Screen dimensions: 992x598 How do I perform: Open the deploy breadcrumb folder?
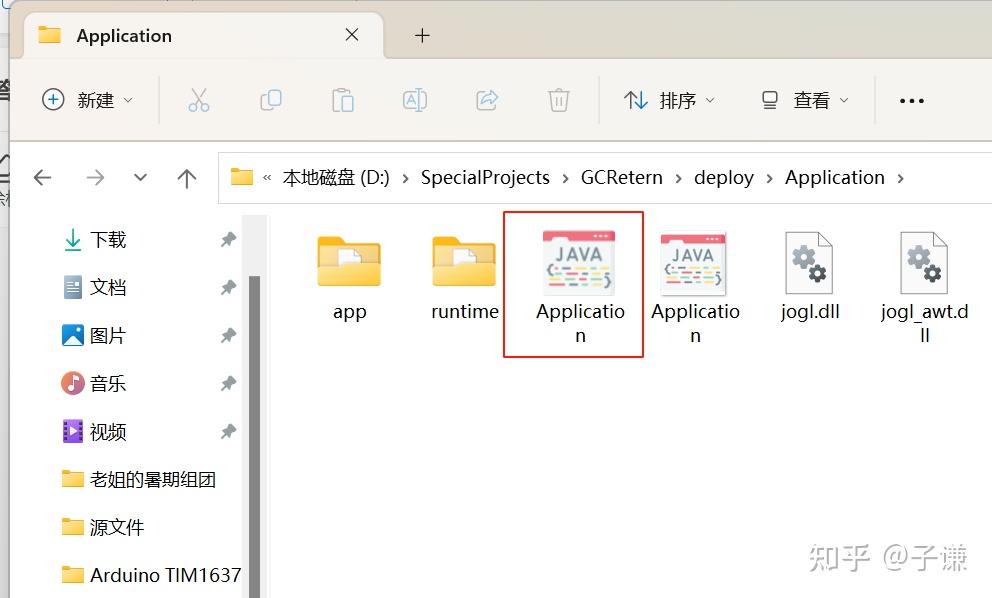coord(724,177)
